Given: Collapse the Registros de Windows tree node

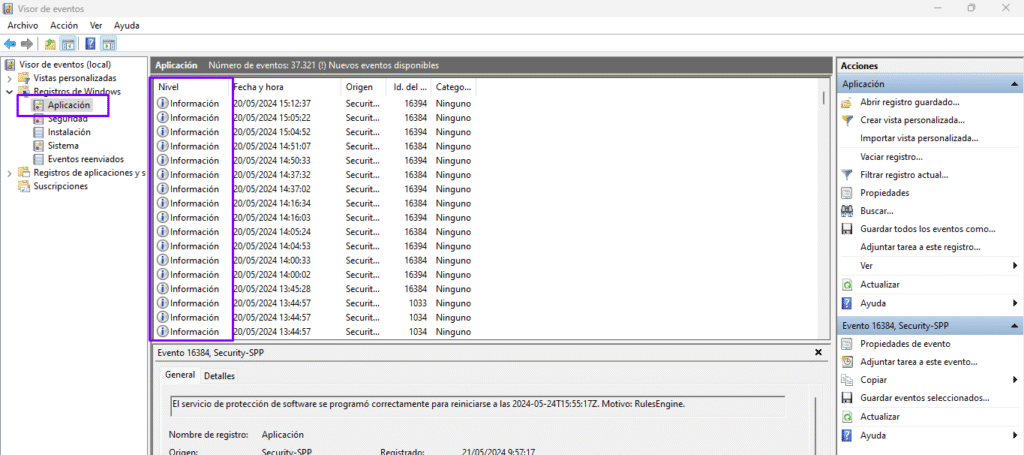Looking at the screenshot, I should click(x=10, y=91).
